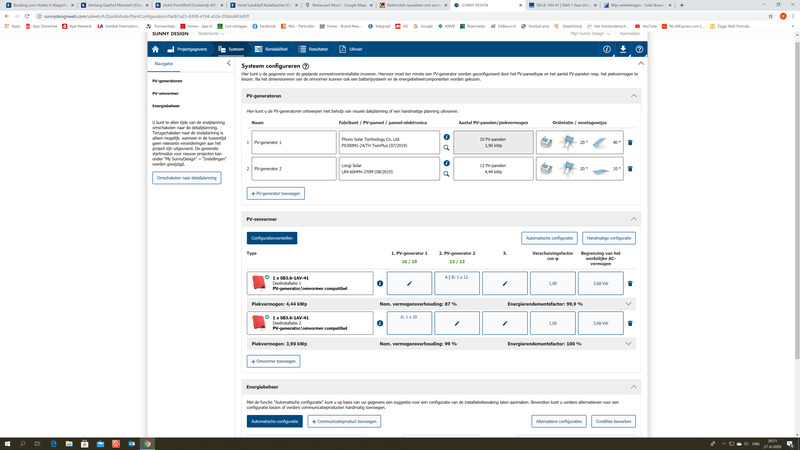The image size is (800, 450).
Task: Open the Resultaten step
Action: (314, 49)
